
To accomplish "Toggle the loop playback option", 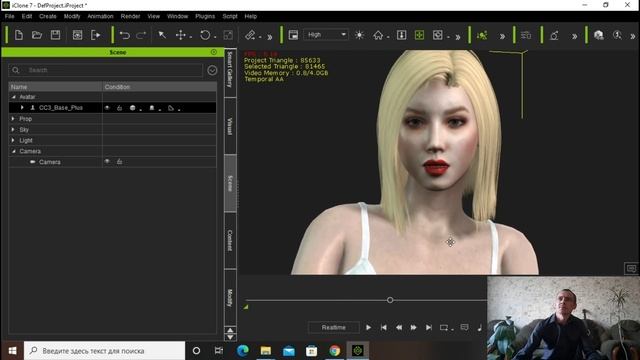I will [x=444, y=327].
